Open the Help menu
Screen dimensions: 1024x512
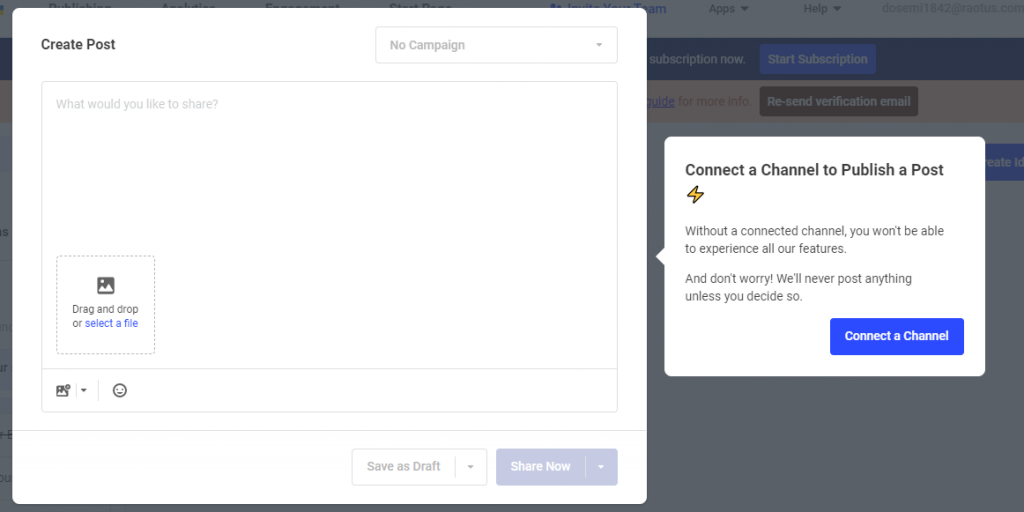[822, 8]
